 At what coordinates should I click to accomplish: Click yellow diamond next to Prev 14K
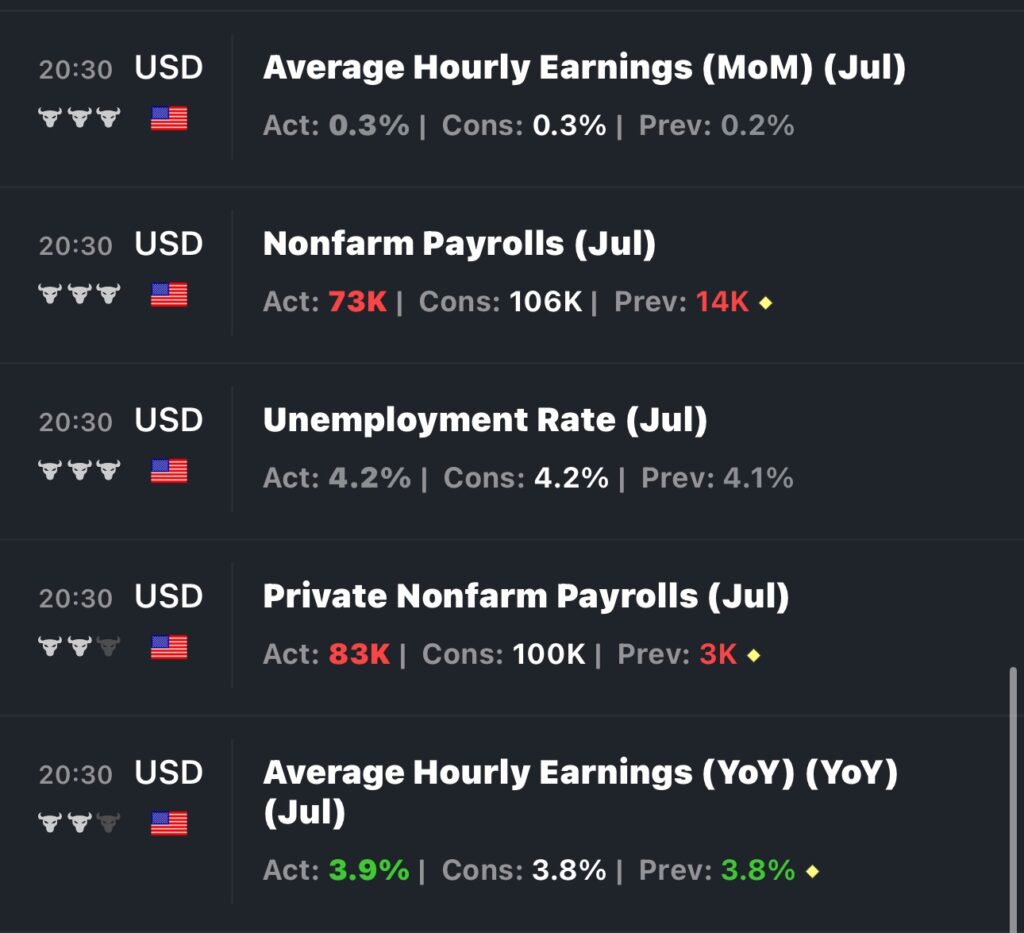tap(766, 303)
